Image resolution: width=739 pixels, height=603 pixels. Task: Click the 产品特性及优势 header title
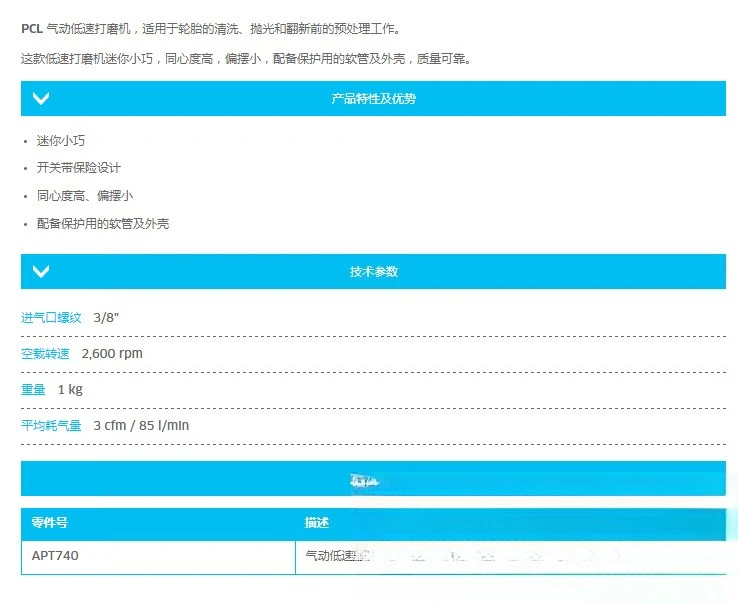point(373,99)
